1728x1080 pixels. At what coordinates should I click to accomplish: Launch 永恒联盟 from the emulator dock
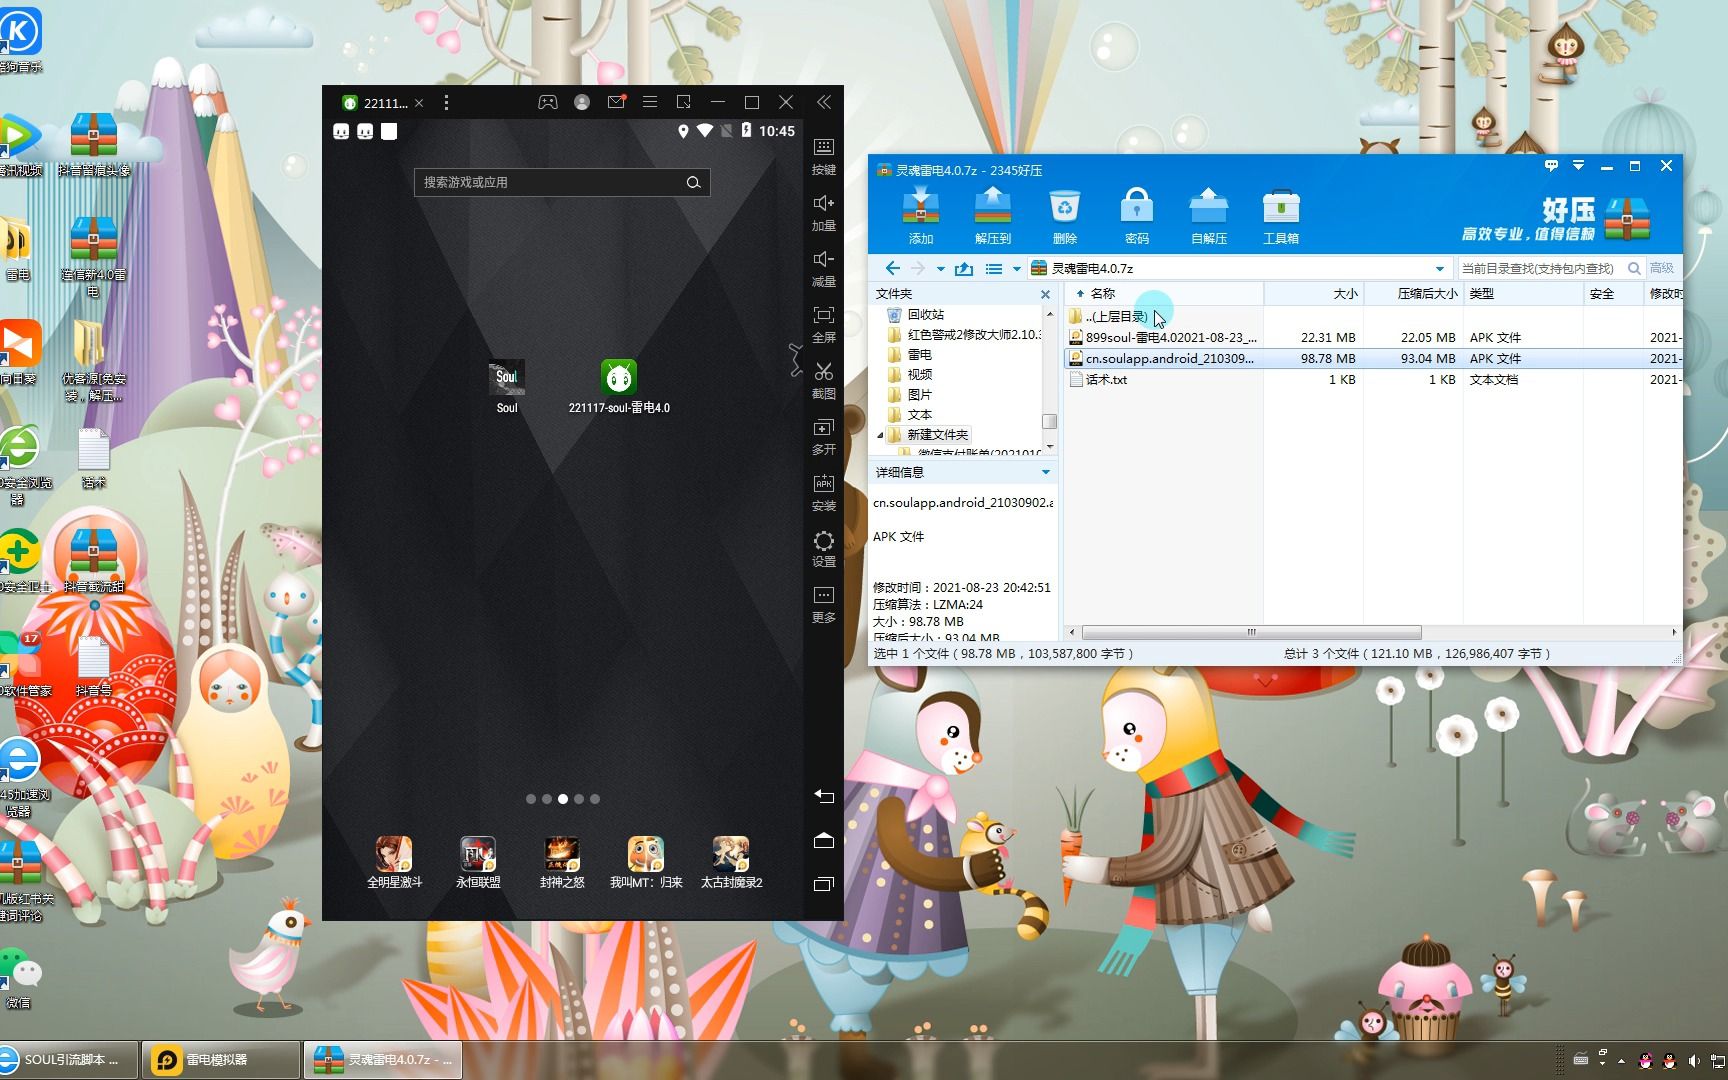point(478,863)
